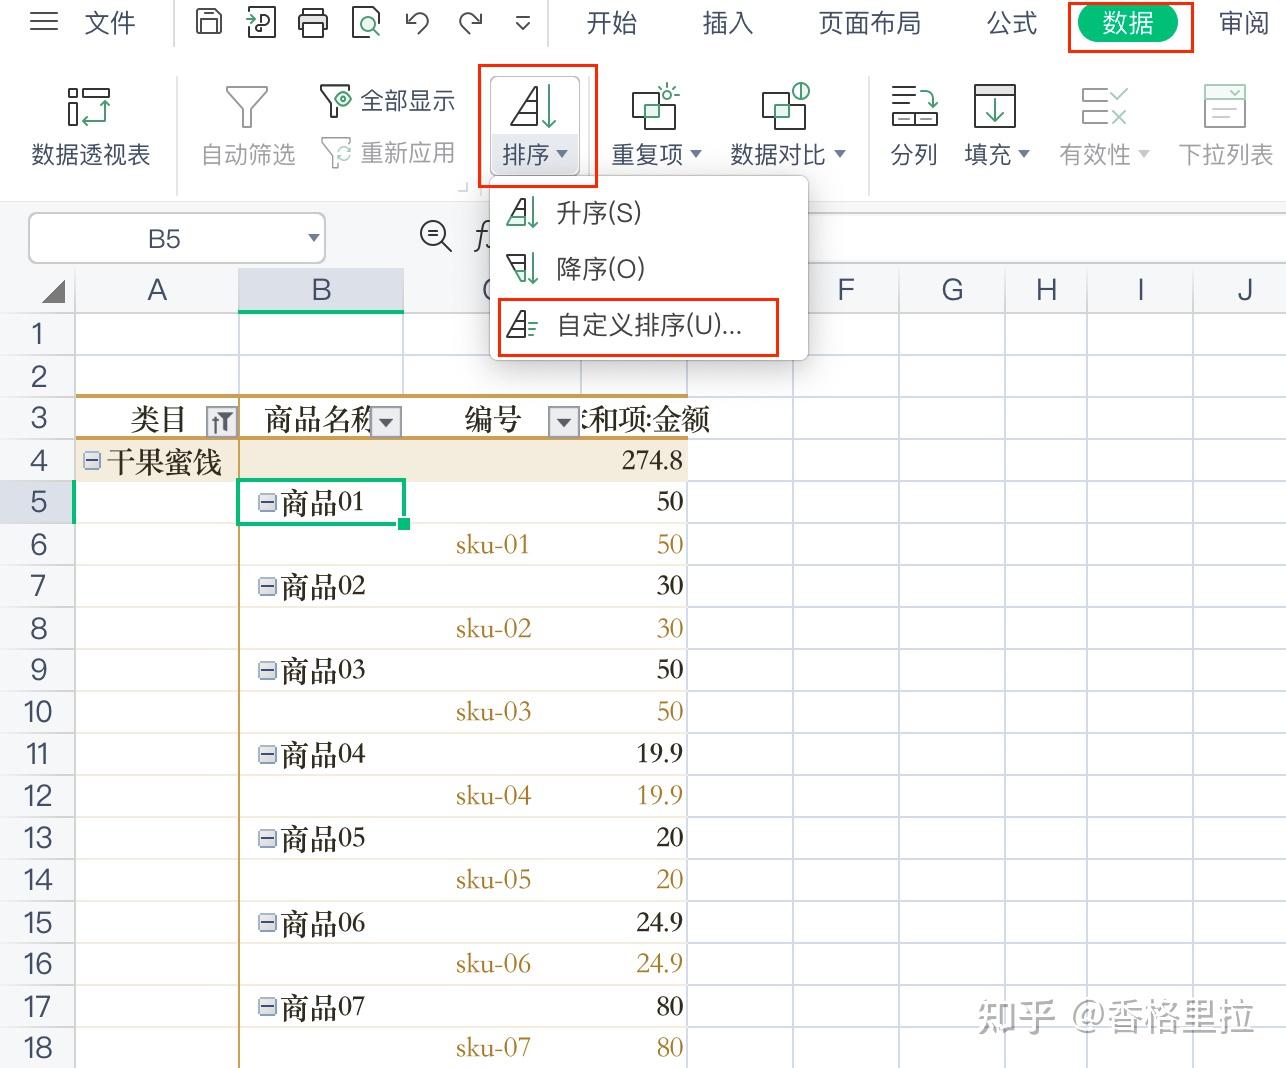The height and width of the screenshot is (1068, 1286).
Task: Select column G header
Action: (x=952, y=290)
